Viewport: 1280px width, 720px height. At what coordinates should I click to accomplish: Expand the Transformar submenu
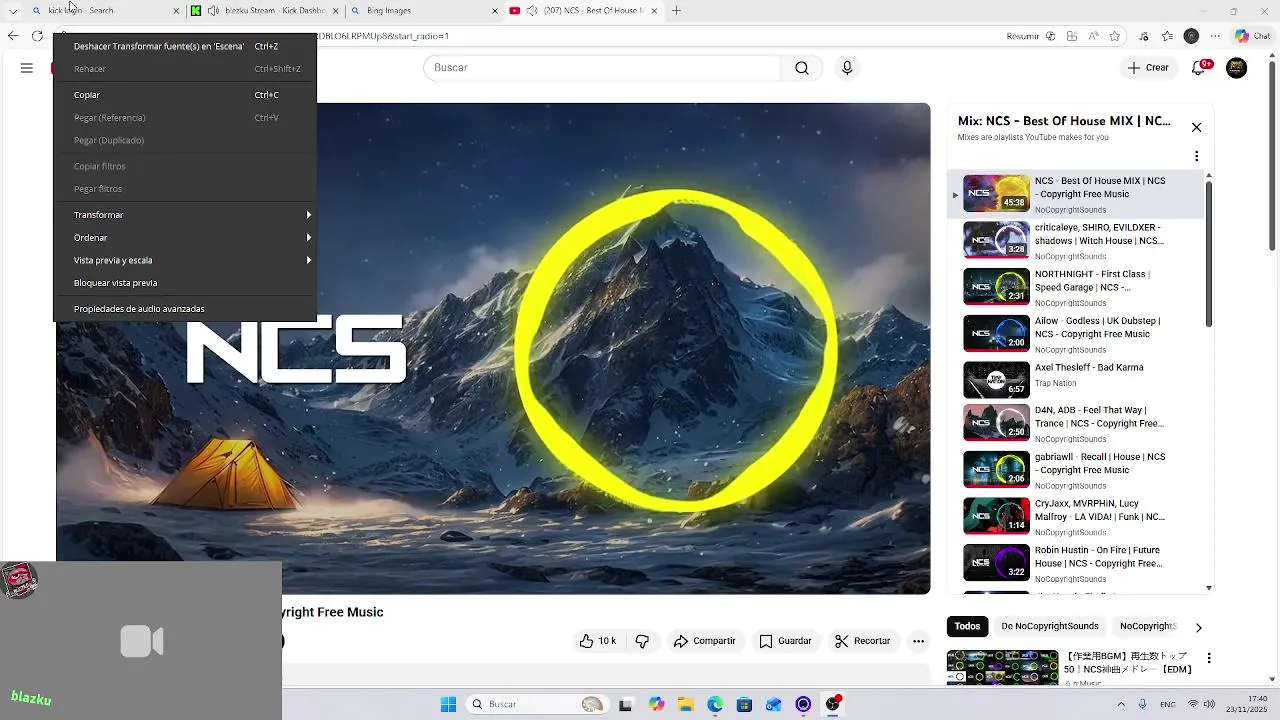click(185, 215)
